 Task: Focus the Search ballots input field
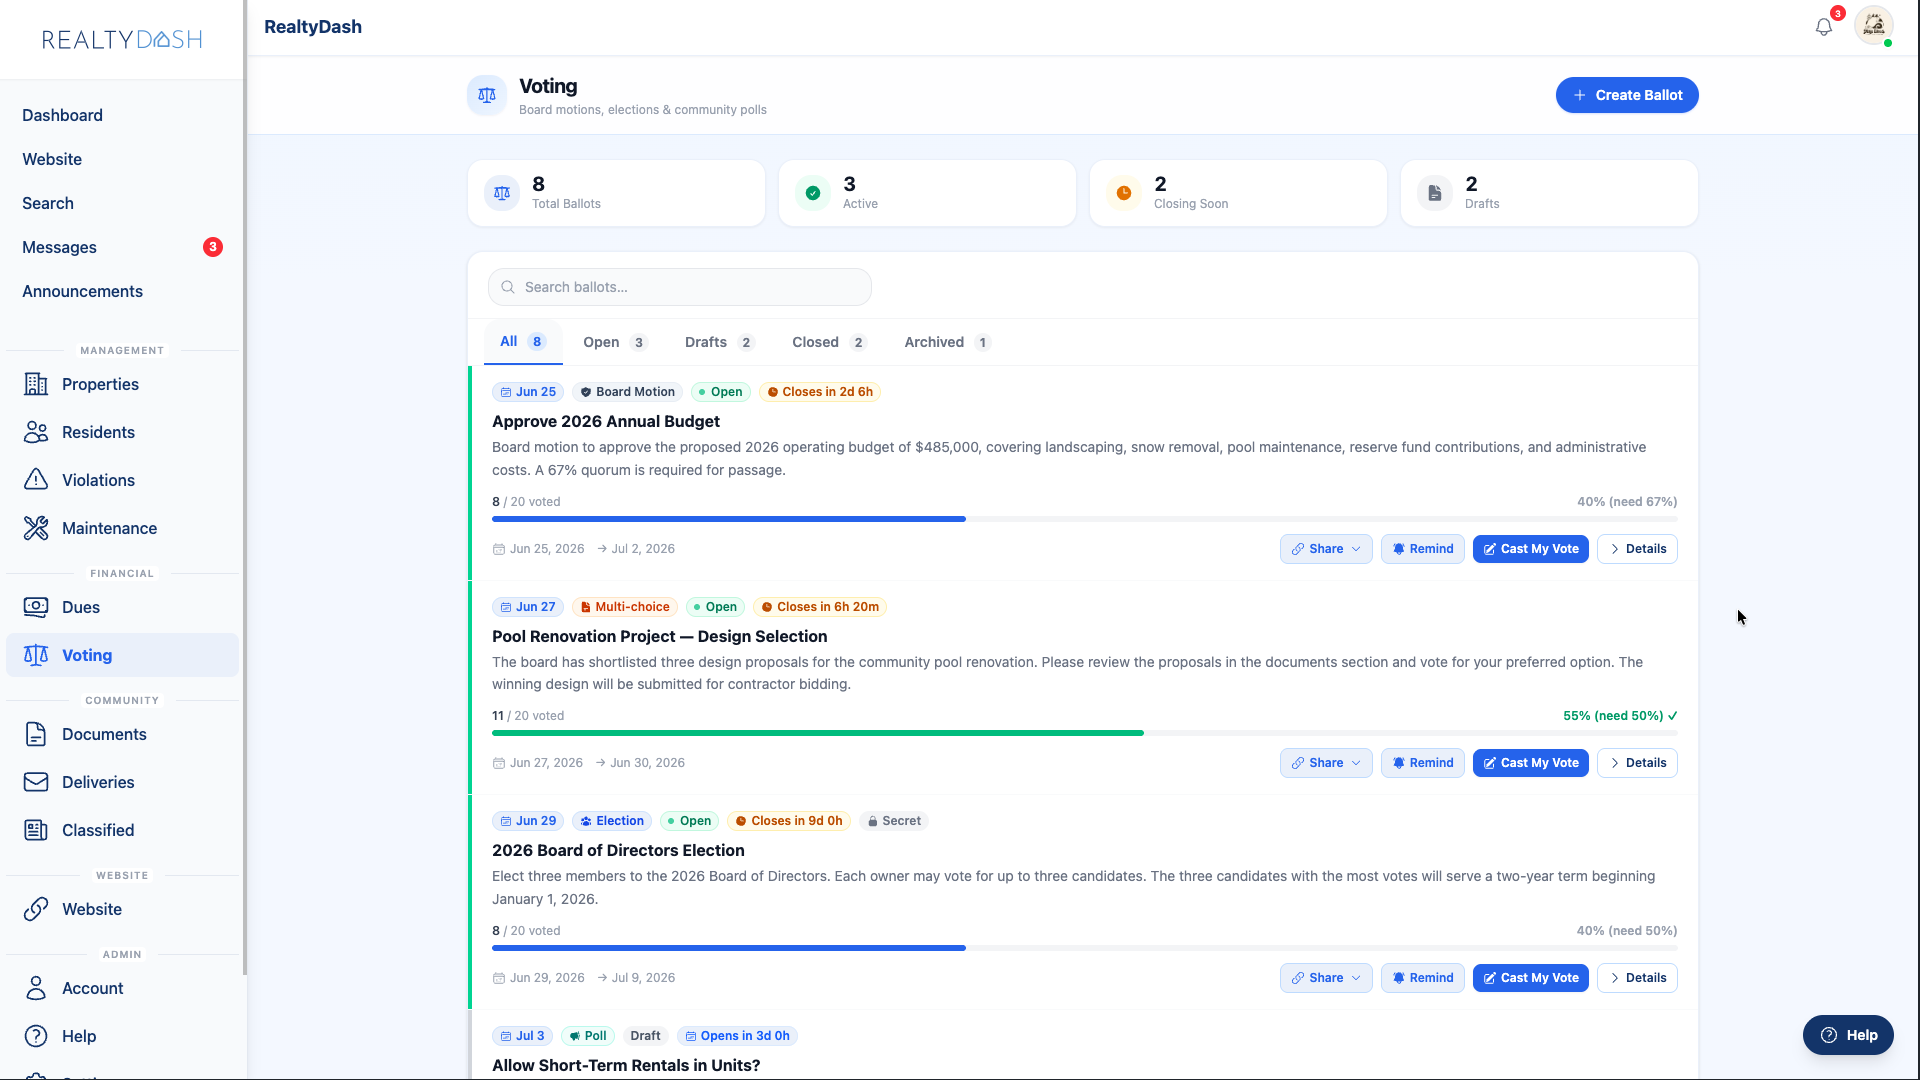pos(680,287)
